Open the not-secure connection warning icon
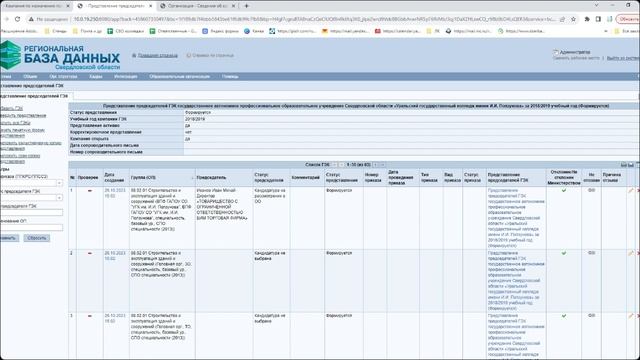 [31, 19]
